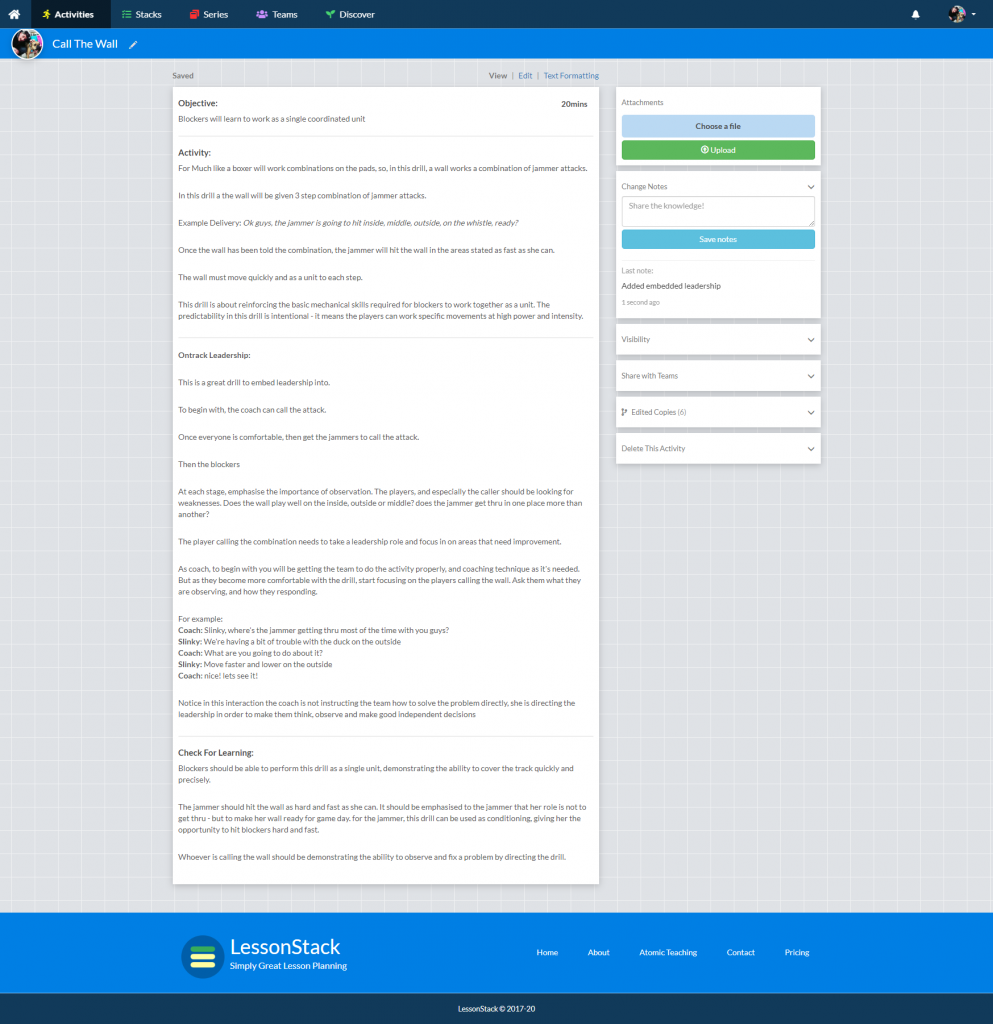Click into the Share the knowledge notes field

pos(717,211)
